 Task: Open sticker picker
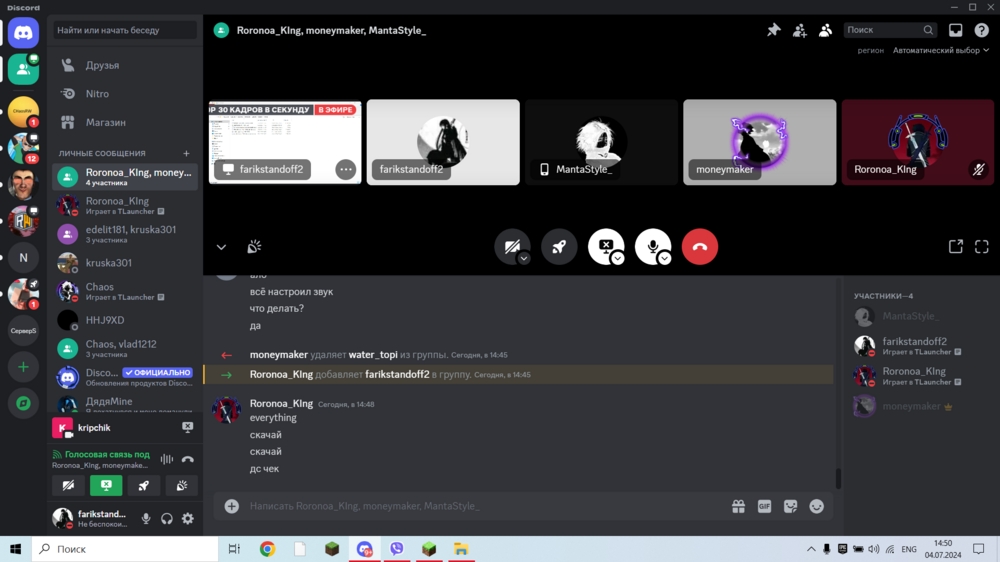pyautogui.click(x=790, y=507)
